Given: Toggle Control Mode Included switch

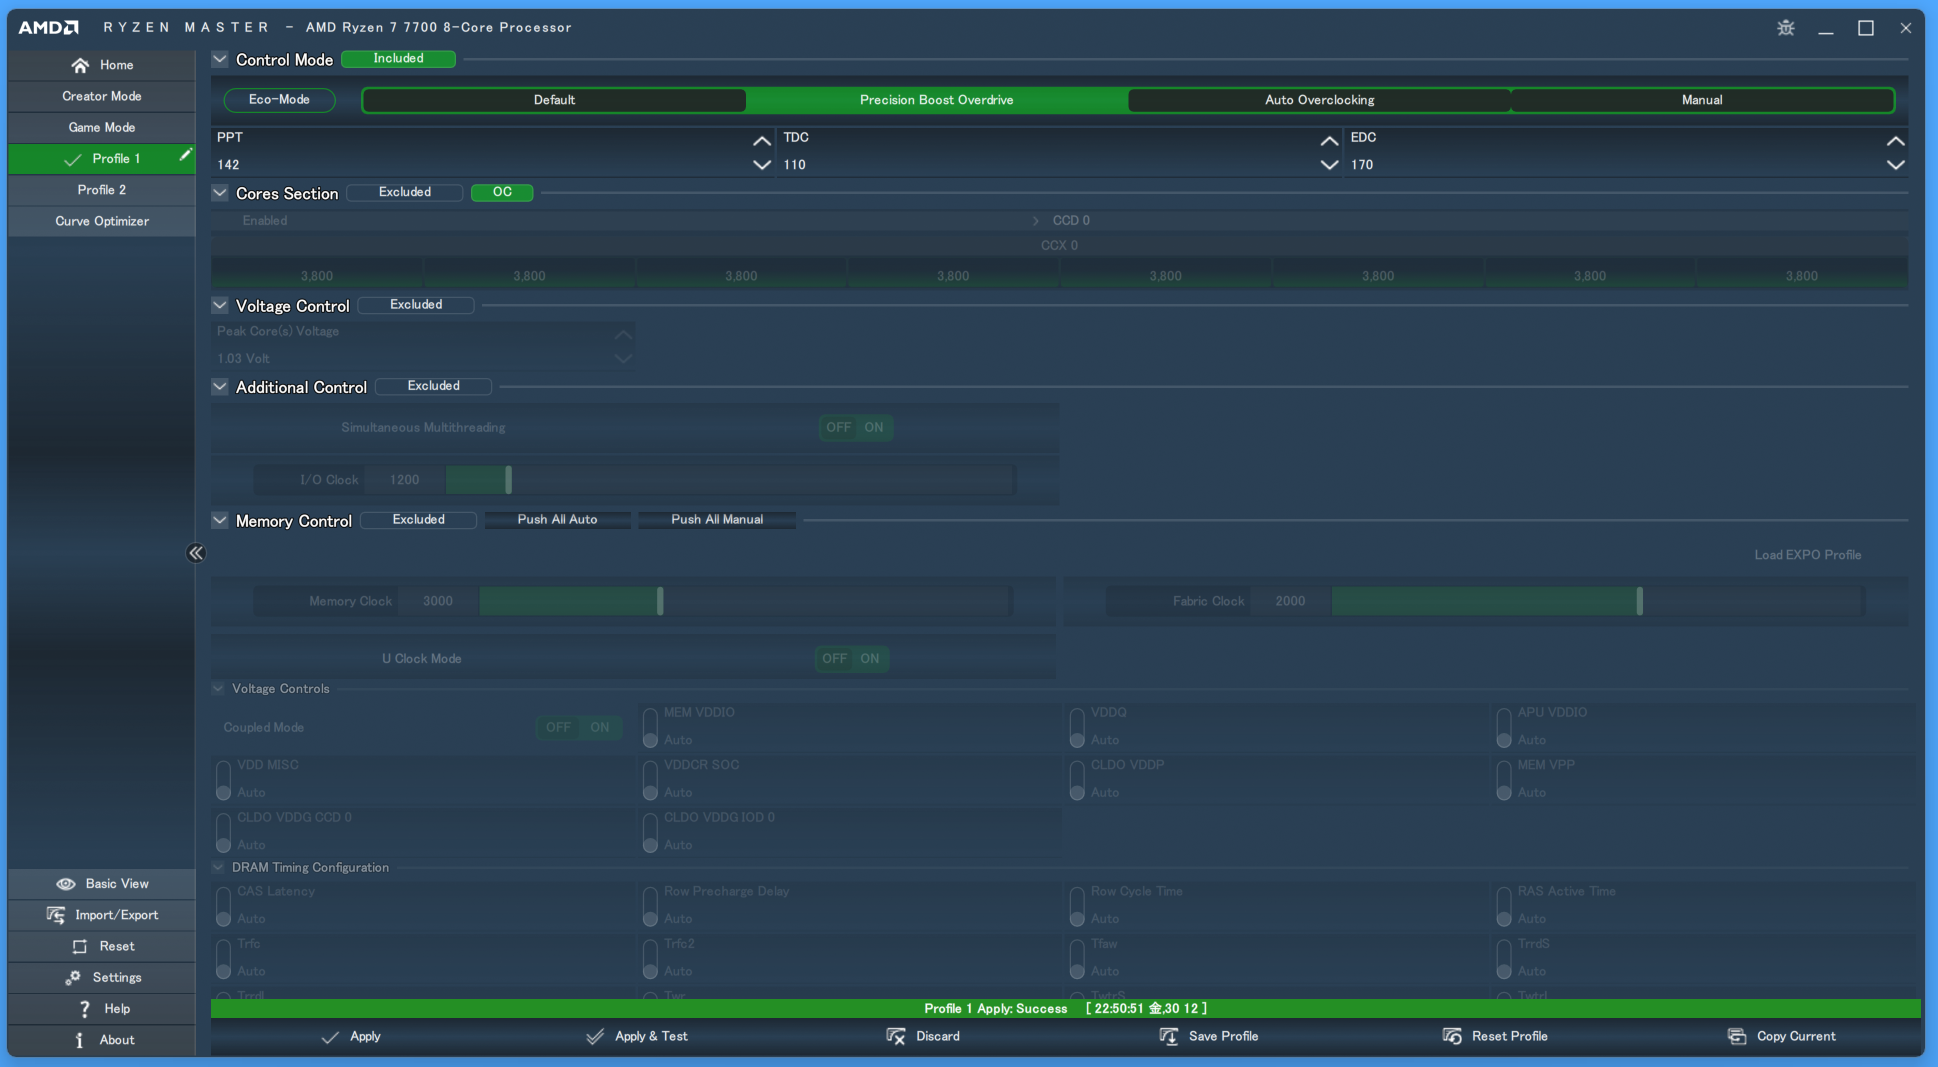Looking at the screenshot, I should [398, 59].
